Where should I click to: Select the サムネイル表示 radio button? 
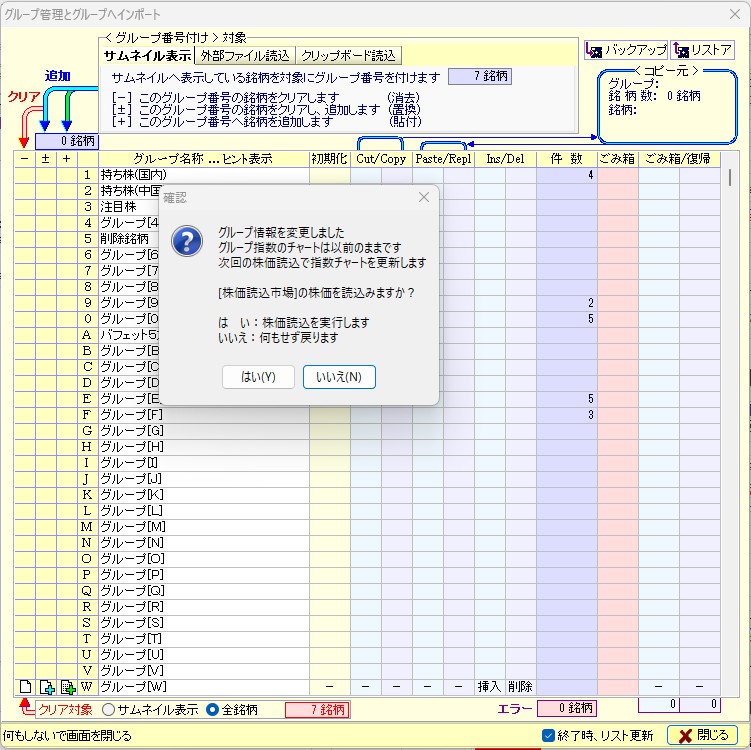(x=108, y=710)
